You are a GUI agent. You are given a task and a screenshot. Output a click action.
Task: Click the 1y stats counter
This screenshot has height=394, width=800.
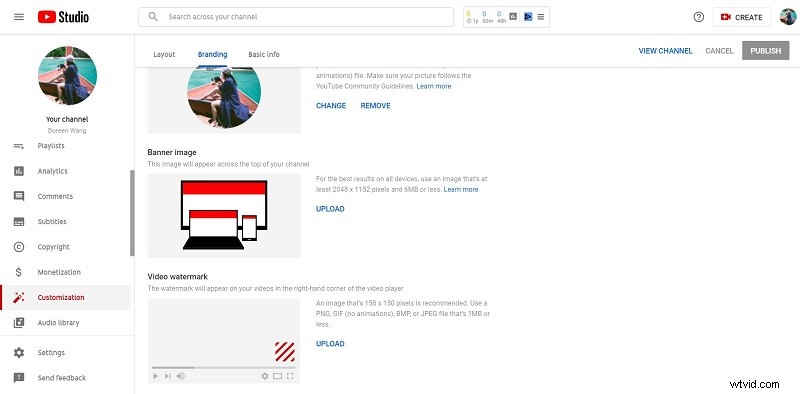(x=472, y=17)
